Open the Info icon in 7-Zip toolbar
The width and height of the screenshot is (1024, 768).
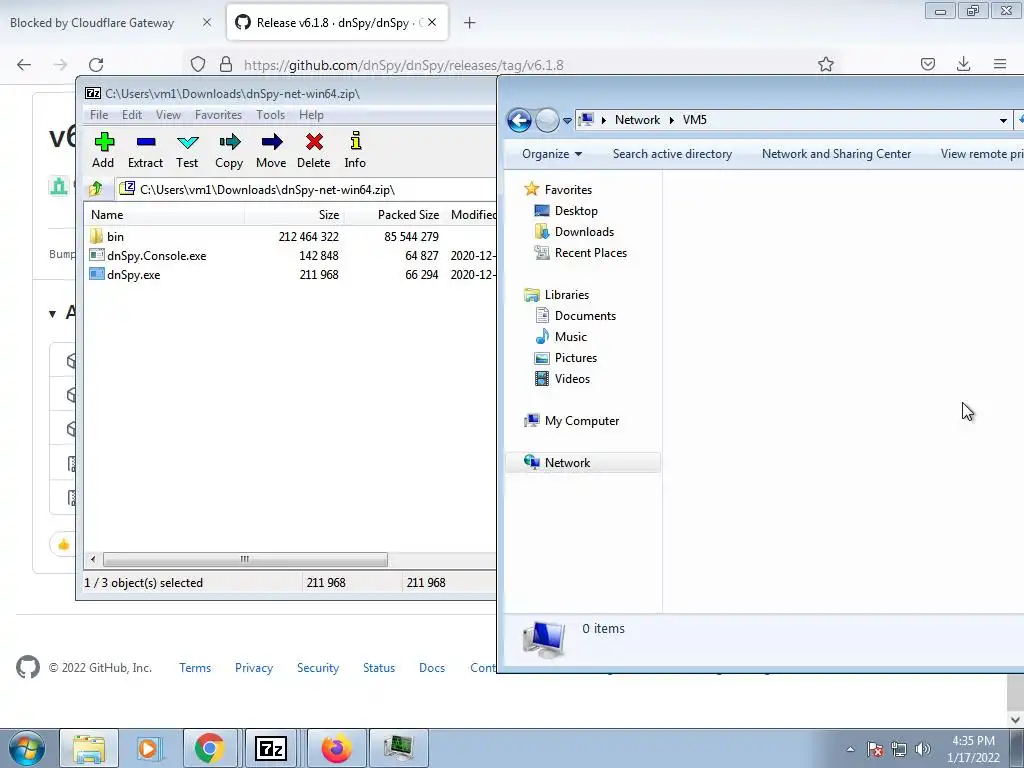(355, 151)
